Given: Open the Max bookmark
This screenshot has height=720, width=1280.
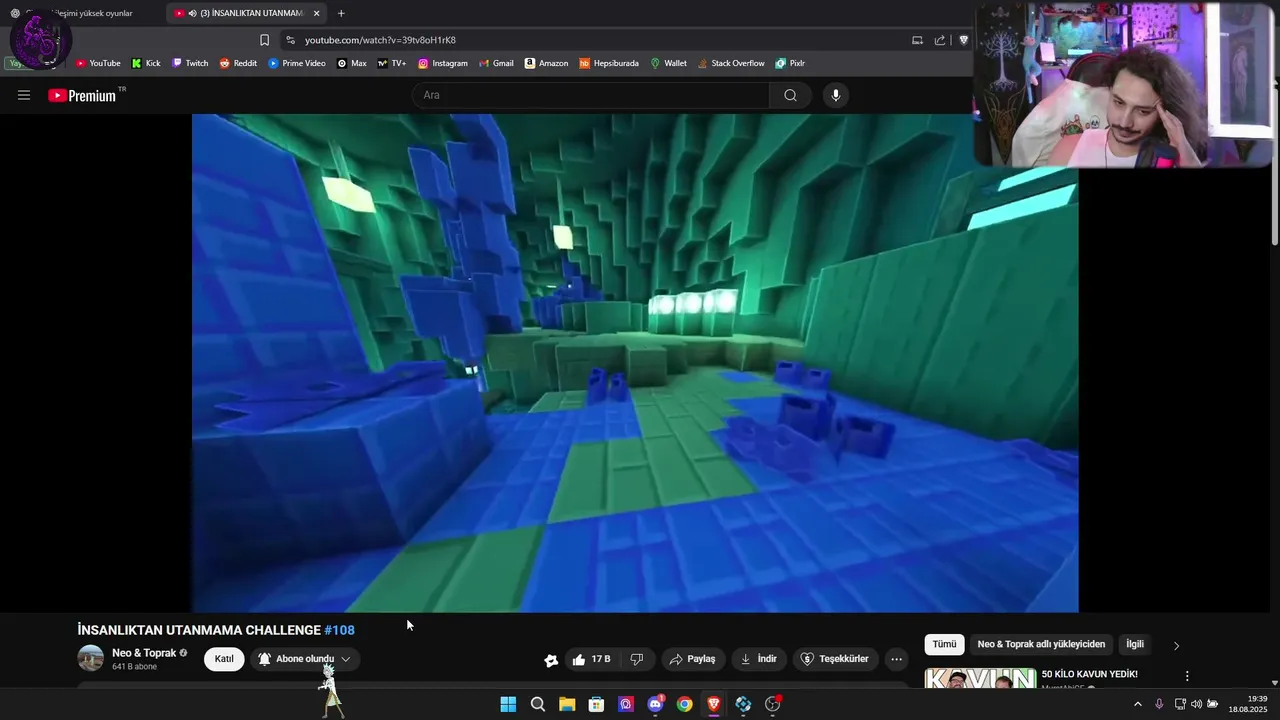Looking at the screenshot, I should [352, 63].
